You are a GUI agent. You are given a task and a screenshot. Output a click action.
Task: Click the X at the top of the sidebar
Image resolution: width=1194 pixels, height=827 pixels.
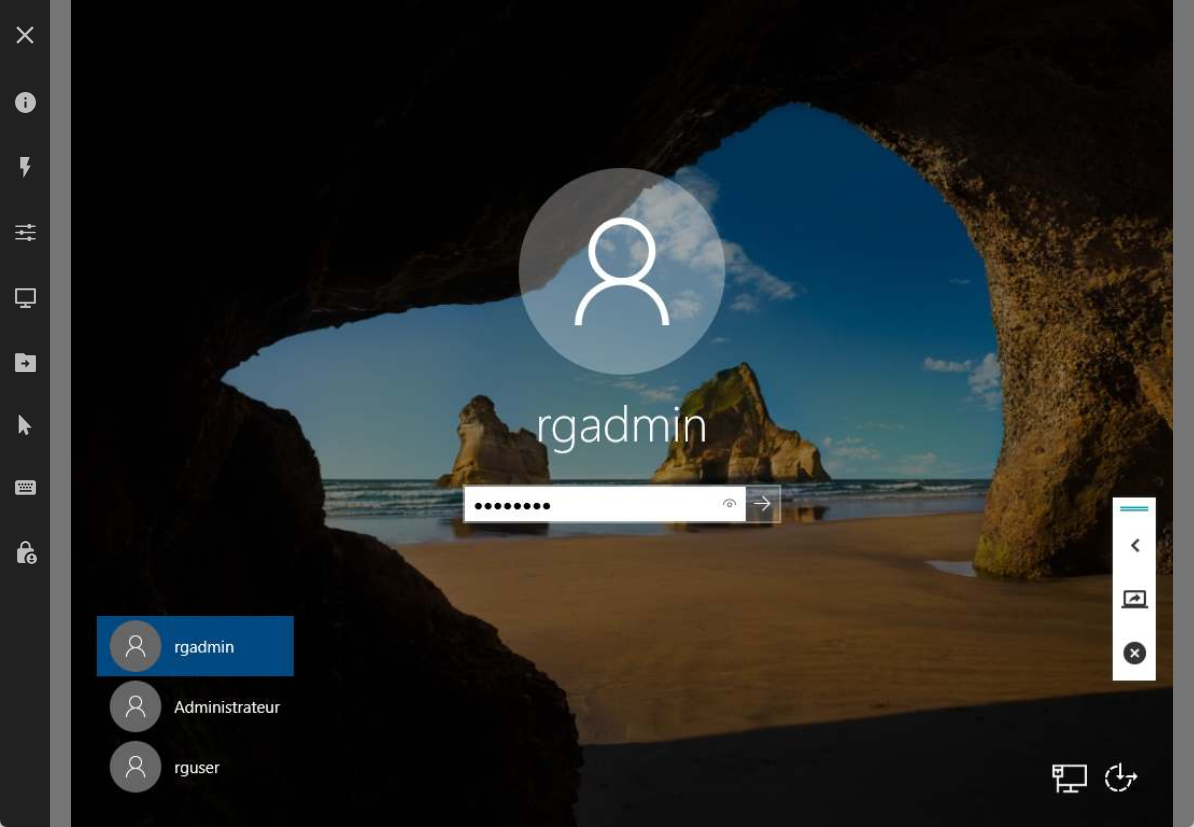pyautogui.click(x=25, y=35)
